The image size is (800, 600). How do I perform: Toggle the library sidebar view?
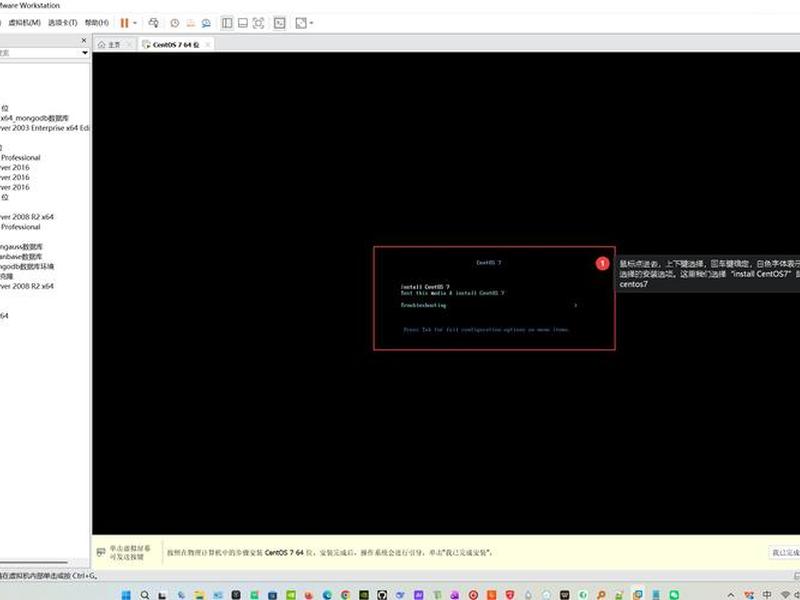pyautogui.click(x=227, y=23)
